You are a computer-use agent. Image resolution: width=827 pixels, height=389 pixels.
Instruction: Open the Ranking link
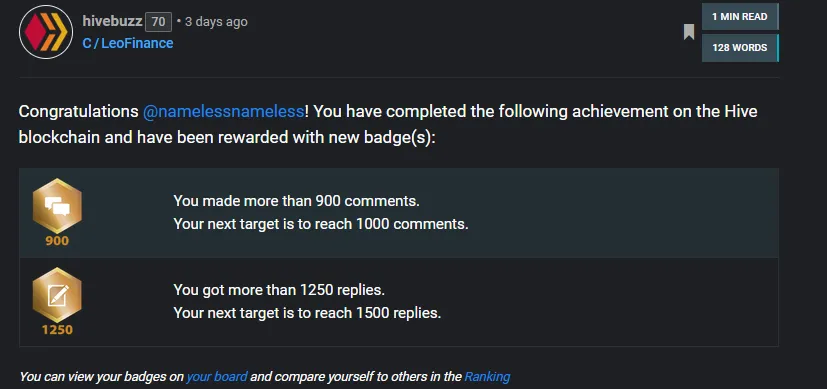coord(487,377)
